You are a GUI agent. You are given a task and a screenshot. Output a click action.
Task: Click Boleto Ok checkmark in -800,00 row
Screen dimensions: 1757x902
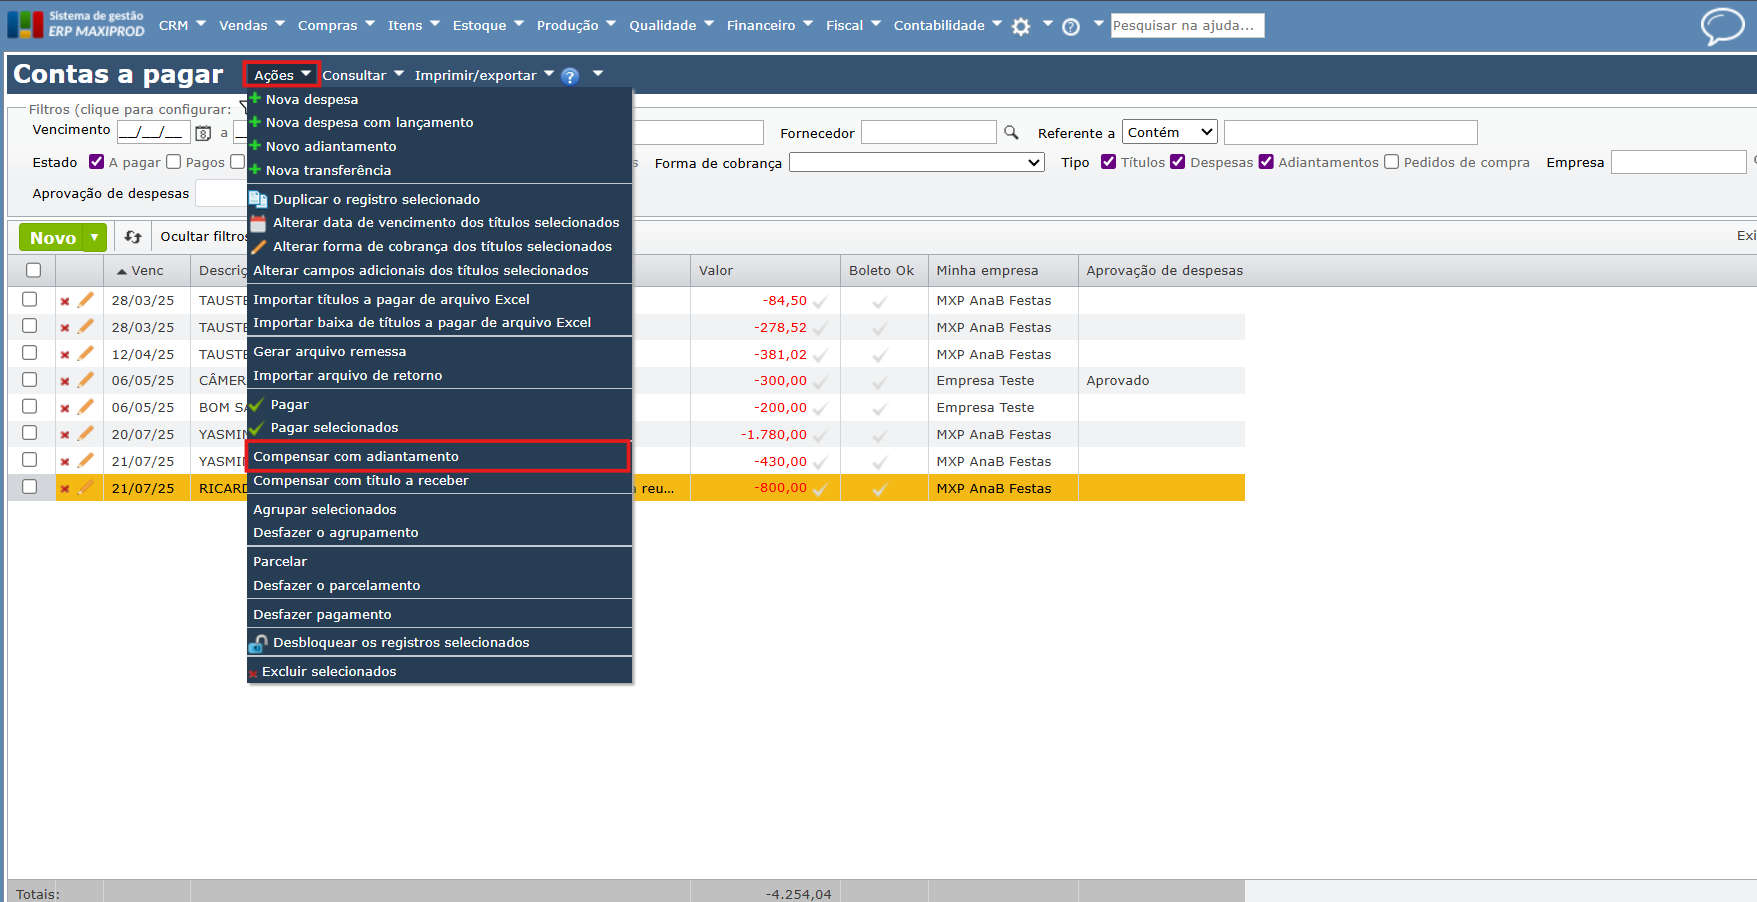880,489
